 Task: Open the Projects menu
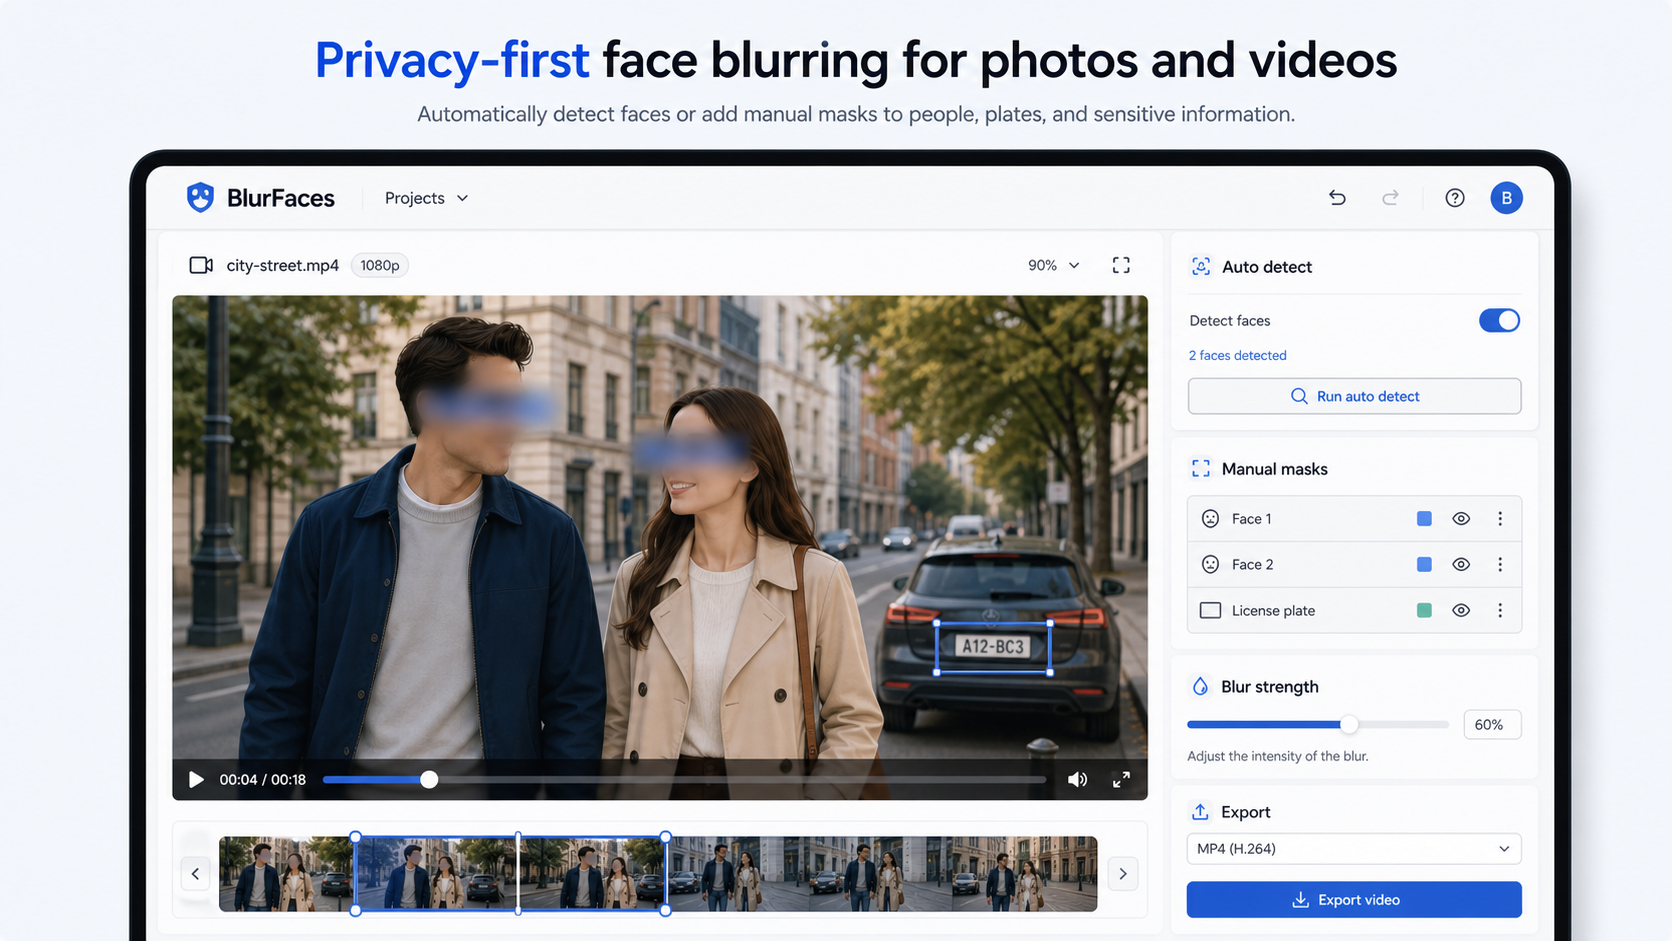click(x=426, y=198)
